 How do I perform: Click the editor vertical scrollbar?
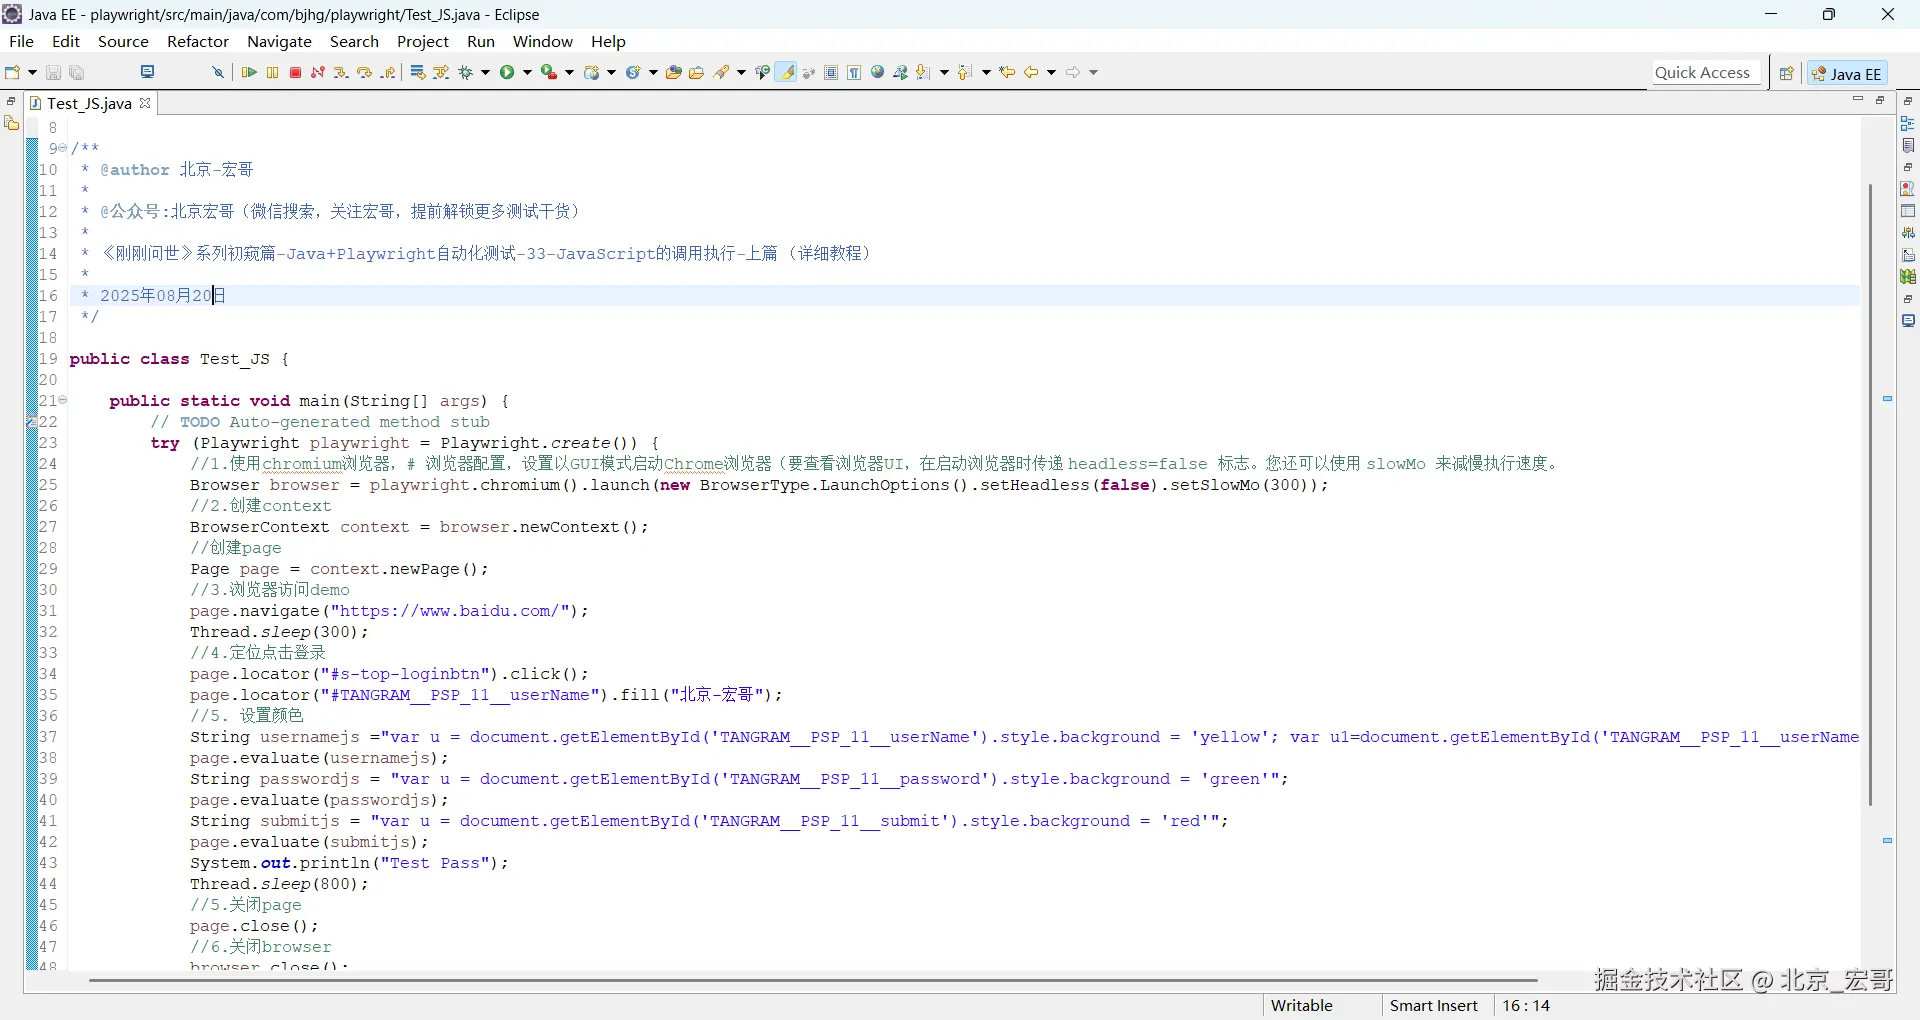1870,494
